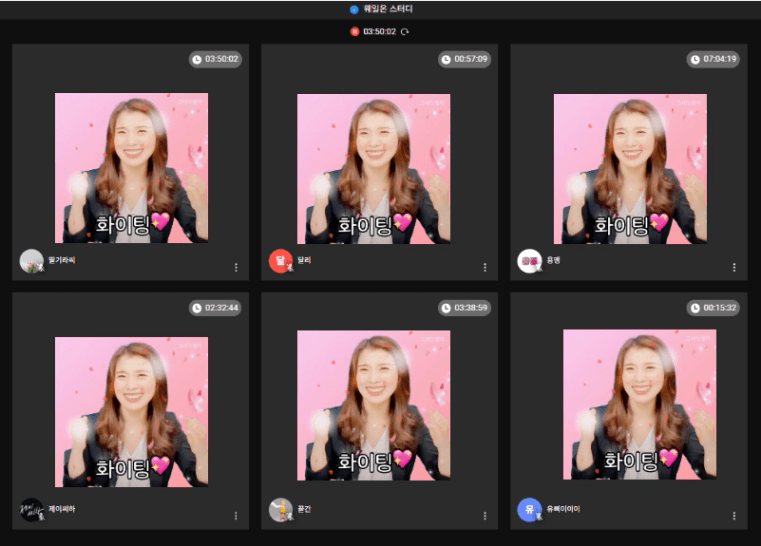The height and width of the screenshot is (546, 761).
Task: Click the username next to the '유' avatar
Action: point(563,509)
